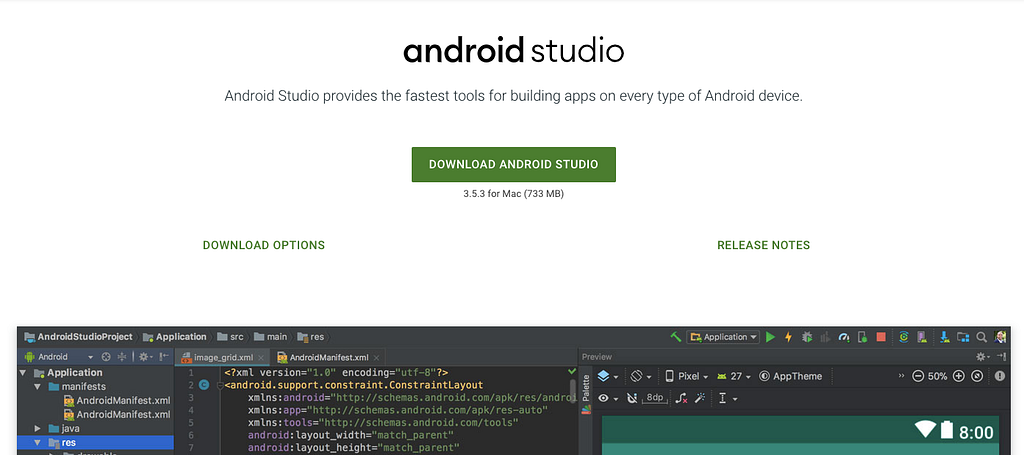
Task: Click the main breadcrumb item
Action: pos(270,337)
